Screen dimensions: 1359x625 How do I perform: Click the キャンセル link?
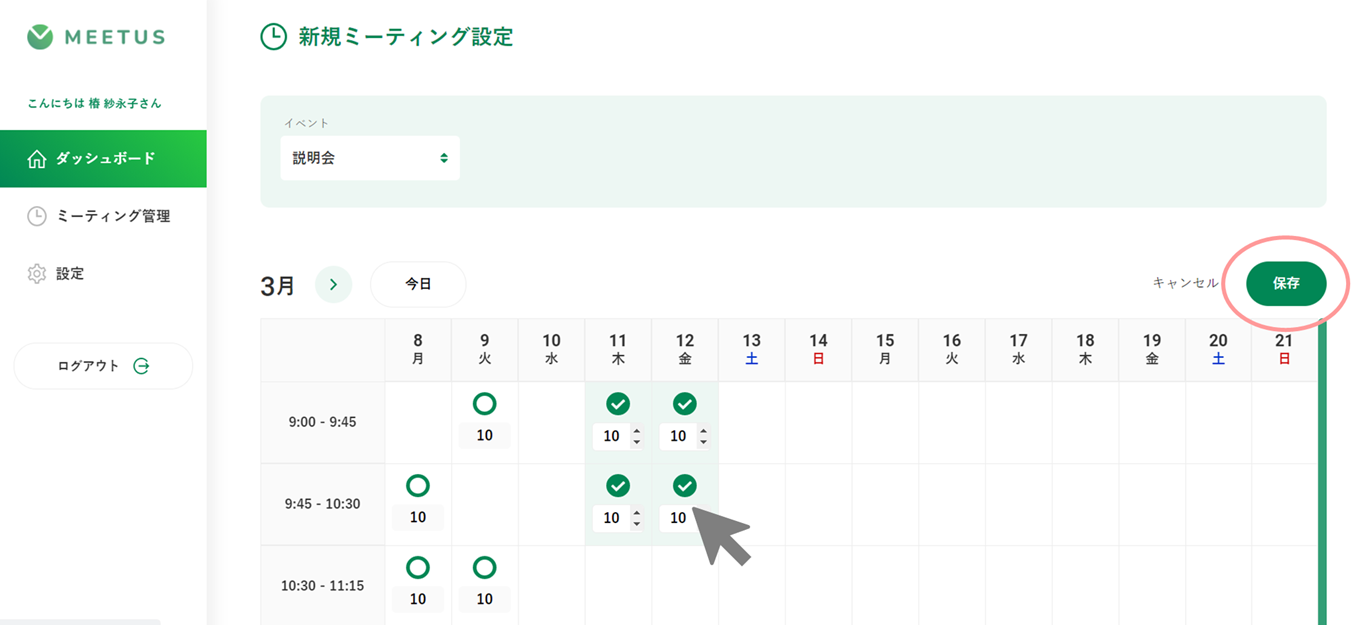point(1185,283)
